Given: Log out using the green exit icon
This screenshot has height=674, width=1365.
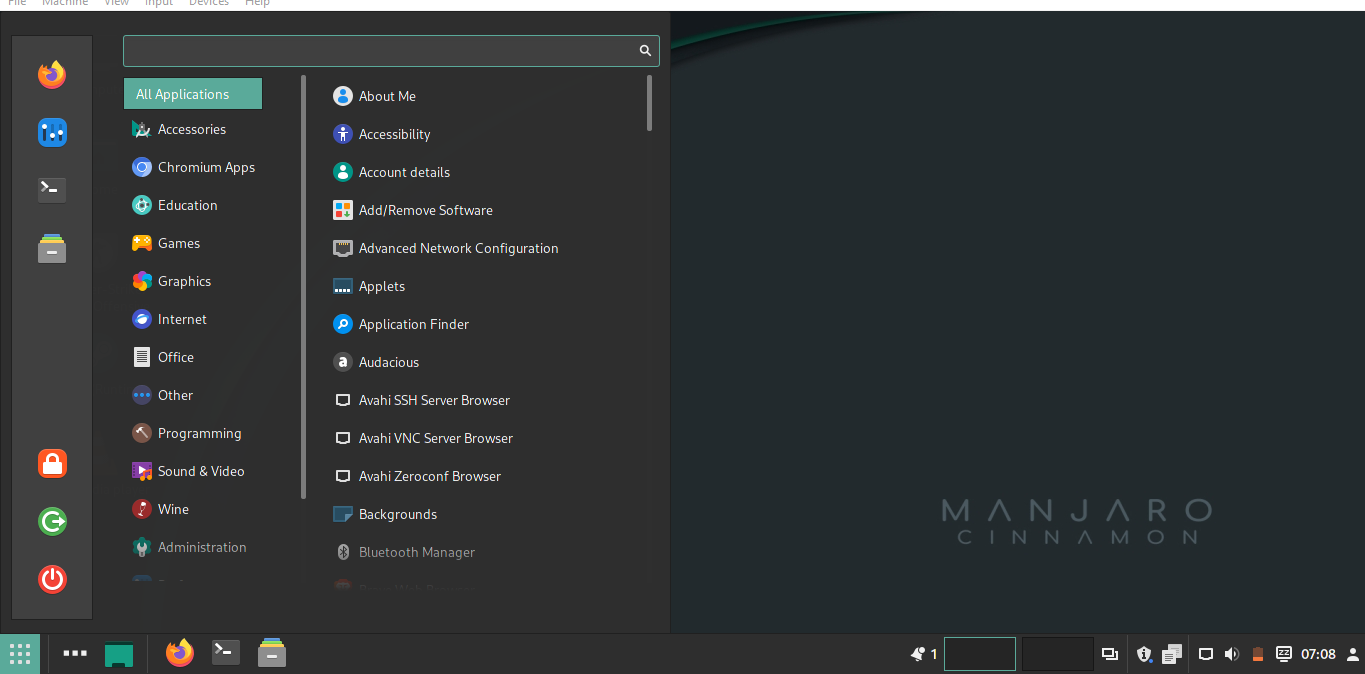Looking at the screenshot, I should (x=52, y=521).
